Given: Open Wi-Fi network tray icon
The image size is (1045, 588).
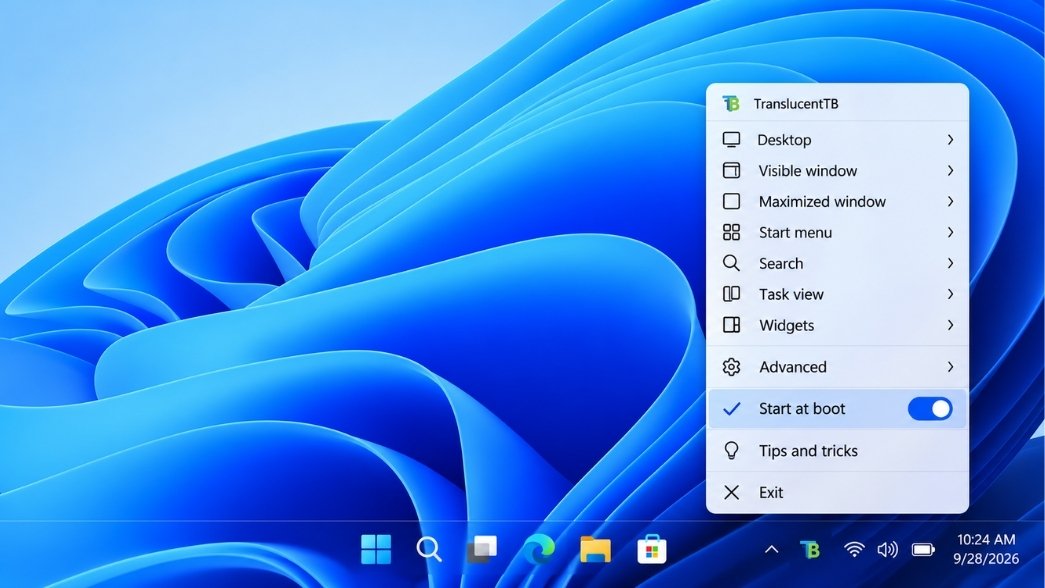Looking at the screenshot, I should 854,550.
